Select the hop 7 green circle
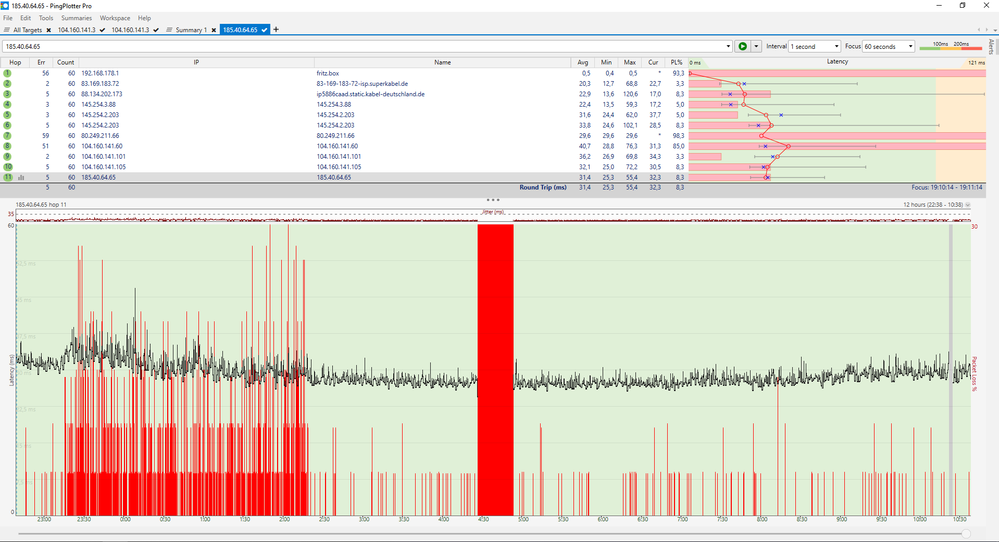Image resolution: width=999 pixels, height=542 pixels. [x=7, y=135]
